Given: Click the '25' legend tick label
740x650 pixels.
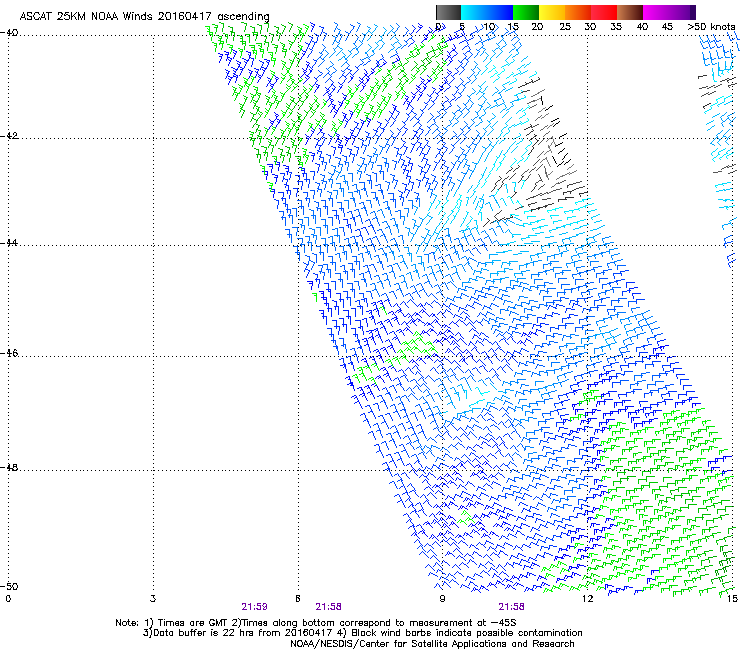Looking at the screenshot, I should [565, 27].
